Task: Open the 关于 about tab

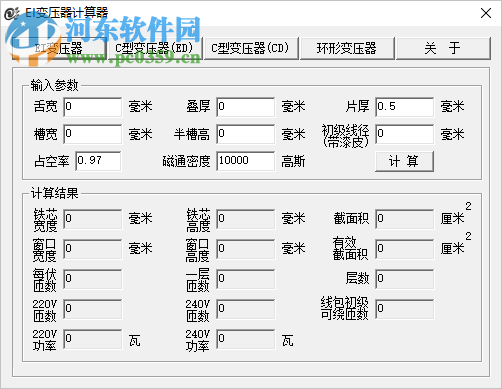Action: tap(443, 49)
